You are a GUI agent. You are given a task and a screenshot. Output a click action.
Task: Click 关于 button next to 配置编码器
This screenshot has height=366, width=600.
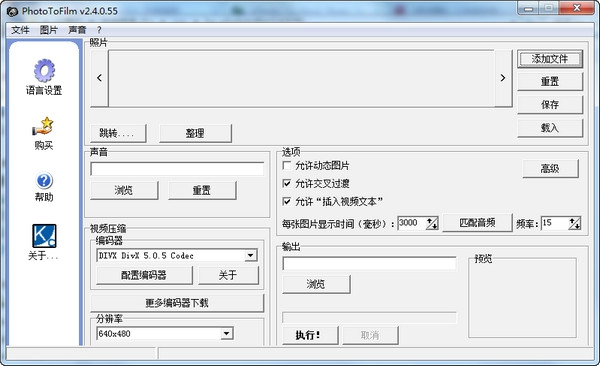click(228, 275)
